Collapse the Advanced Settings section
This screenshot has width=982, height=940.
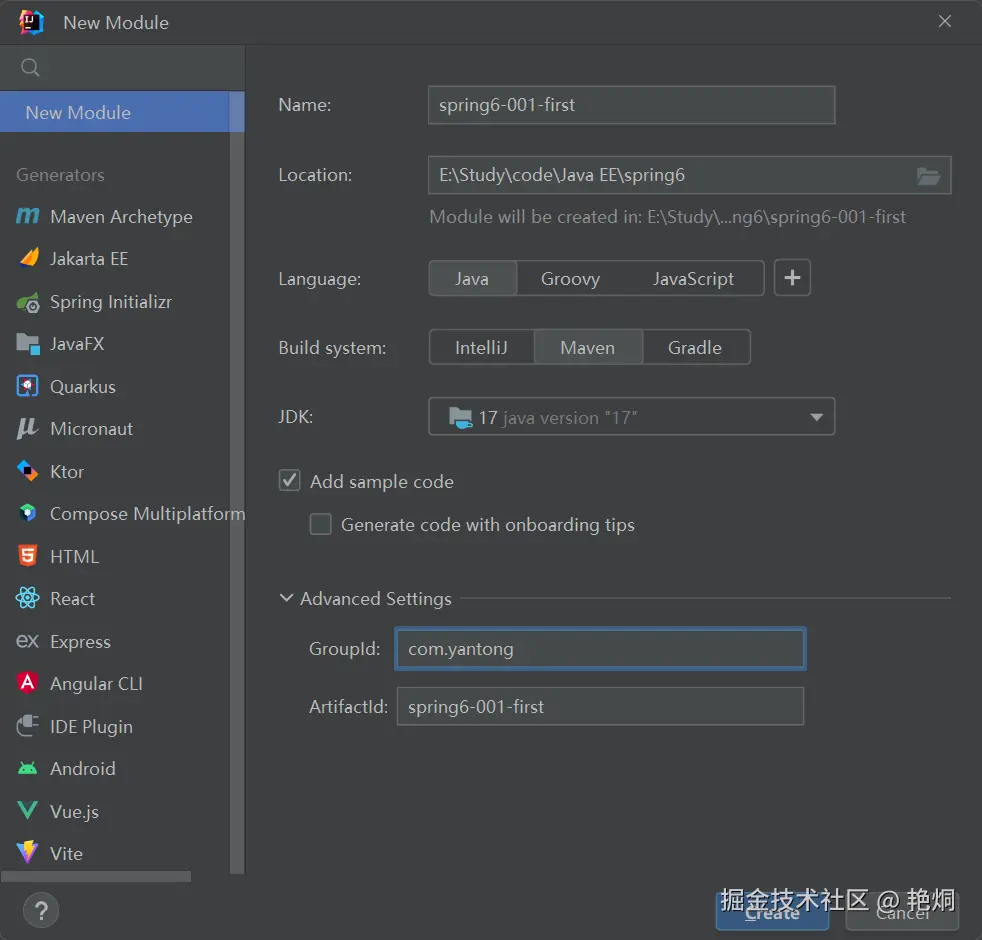point(286,598)
